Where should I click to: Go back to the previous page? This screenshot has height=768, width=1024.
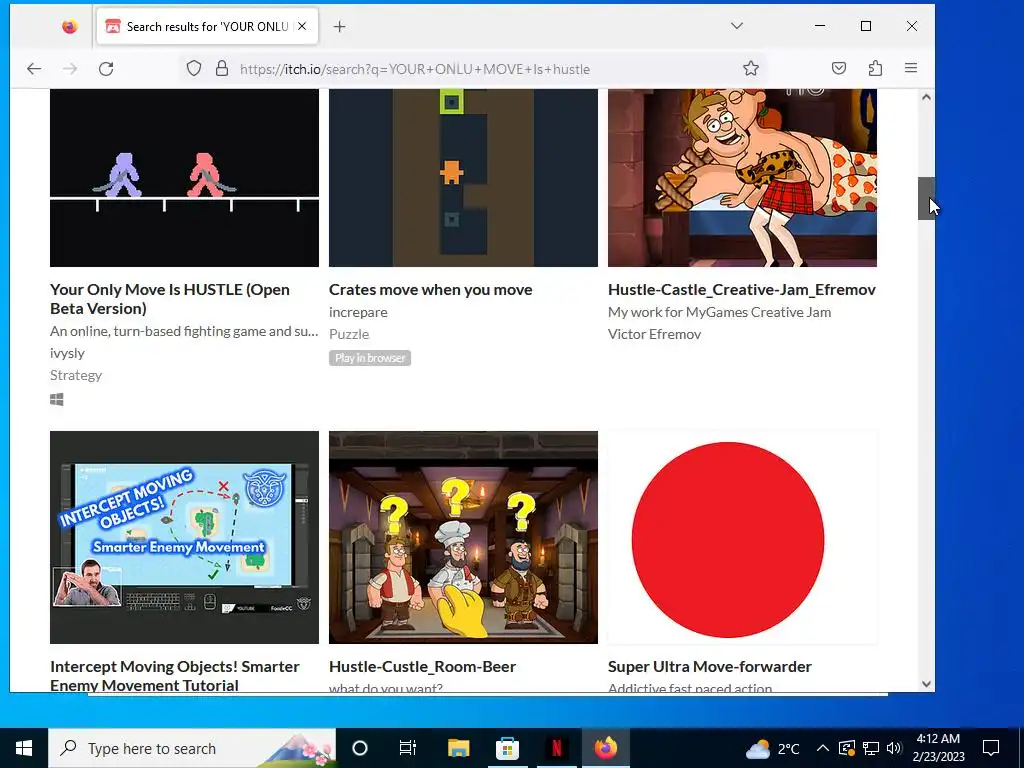(34, 69)
